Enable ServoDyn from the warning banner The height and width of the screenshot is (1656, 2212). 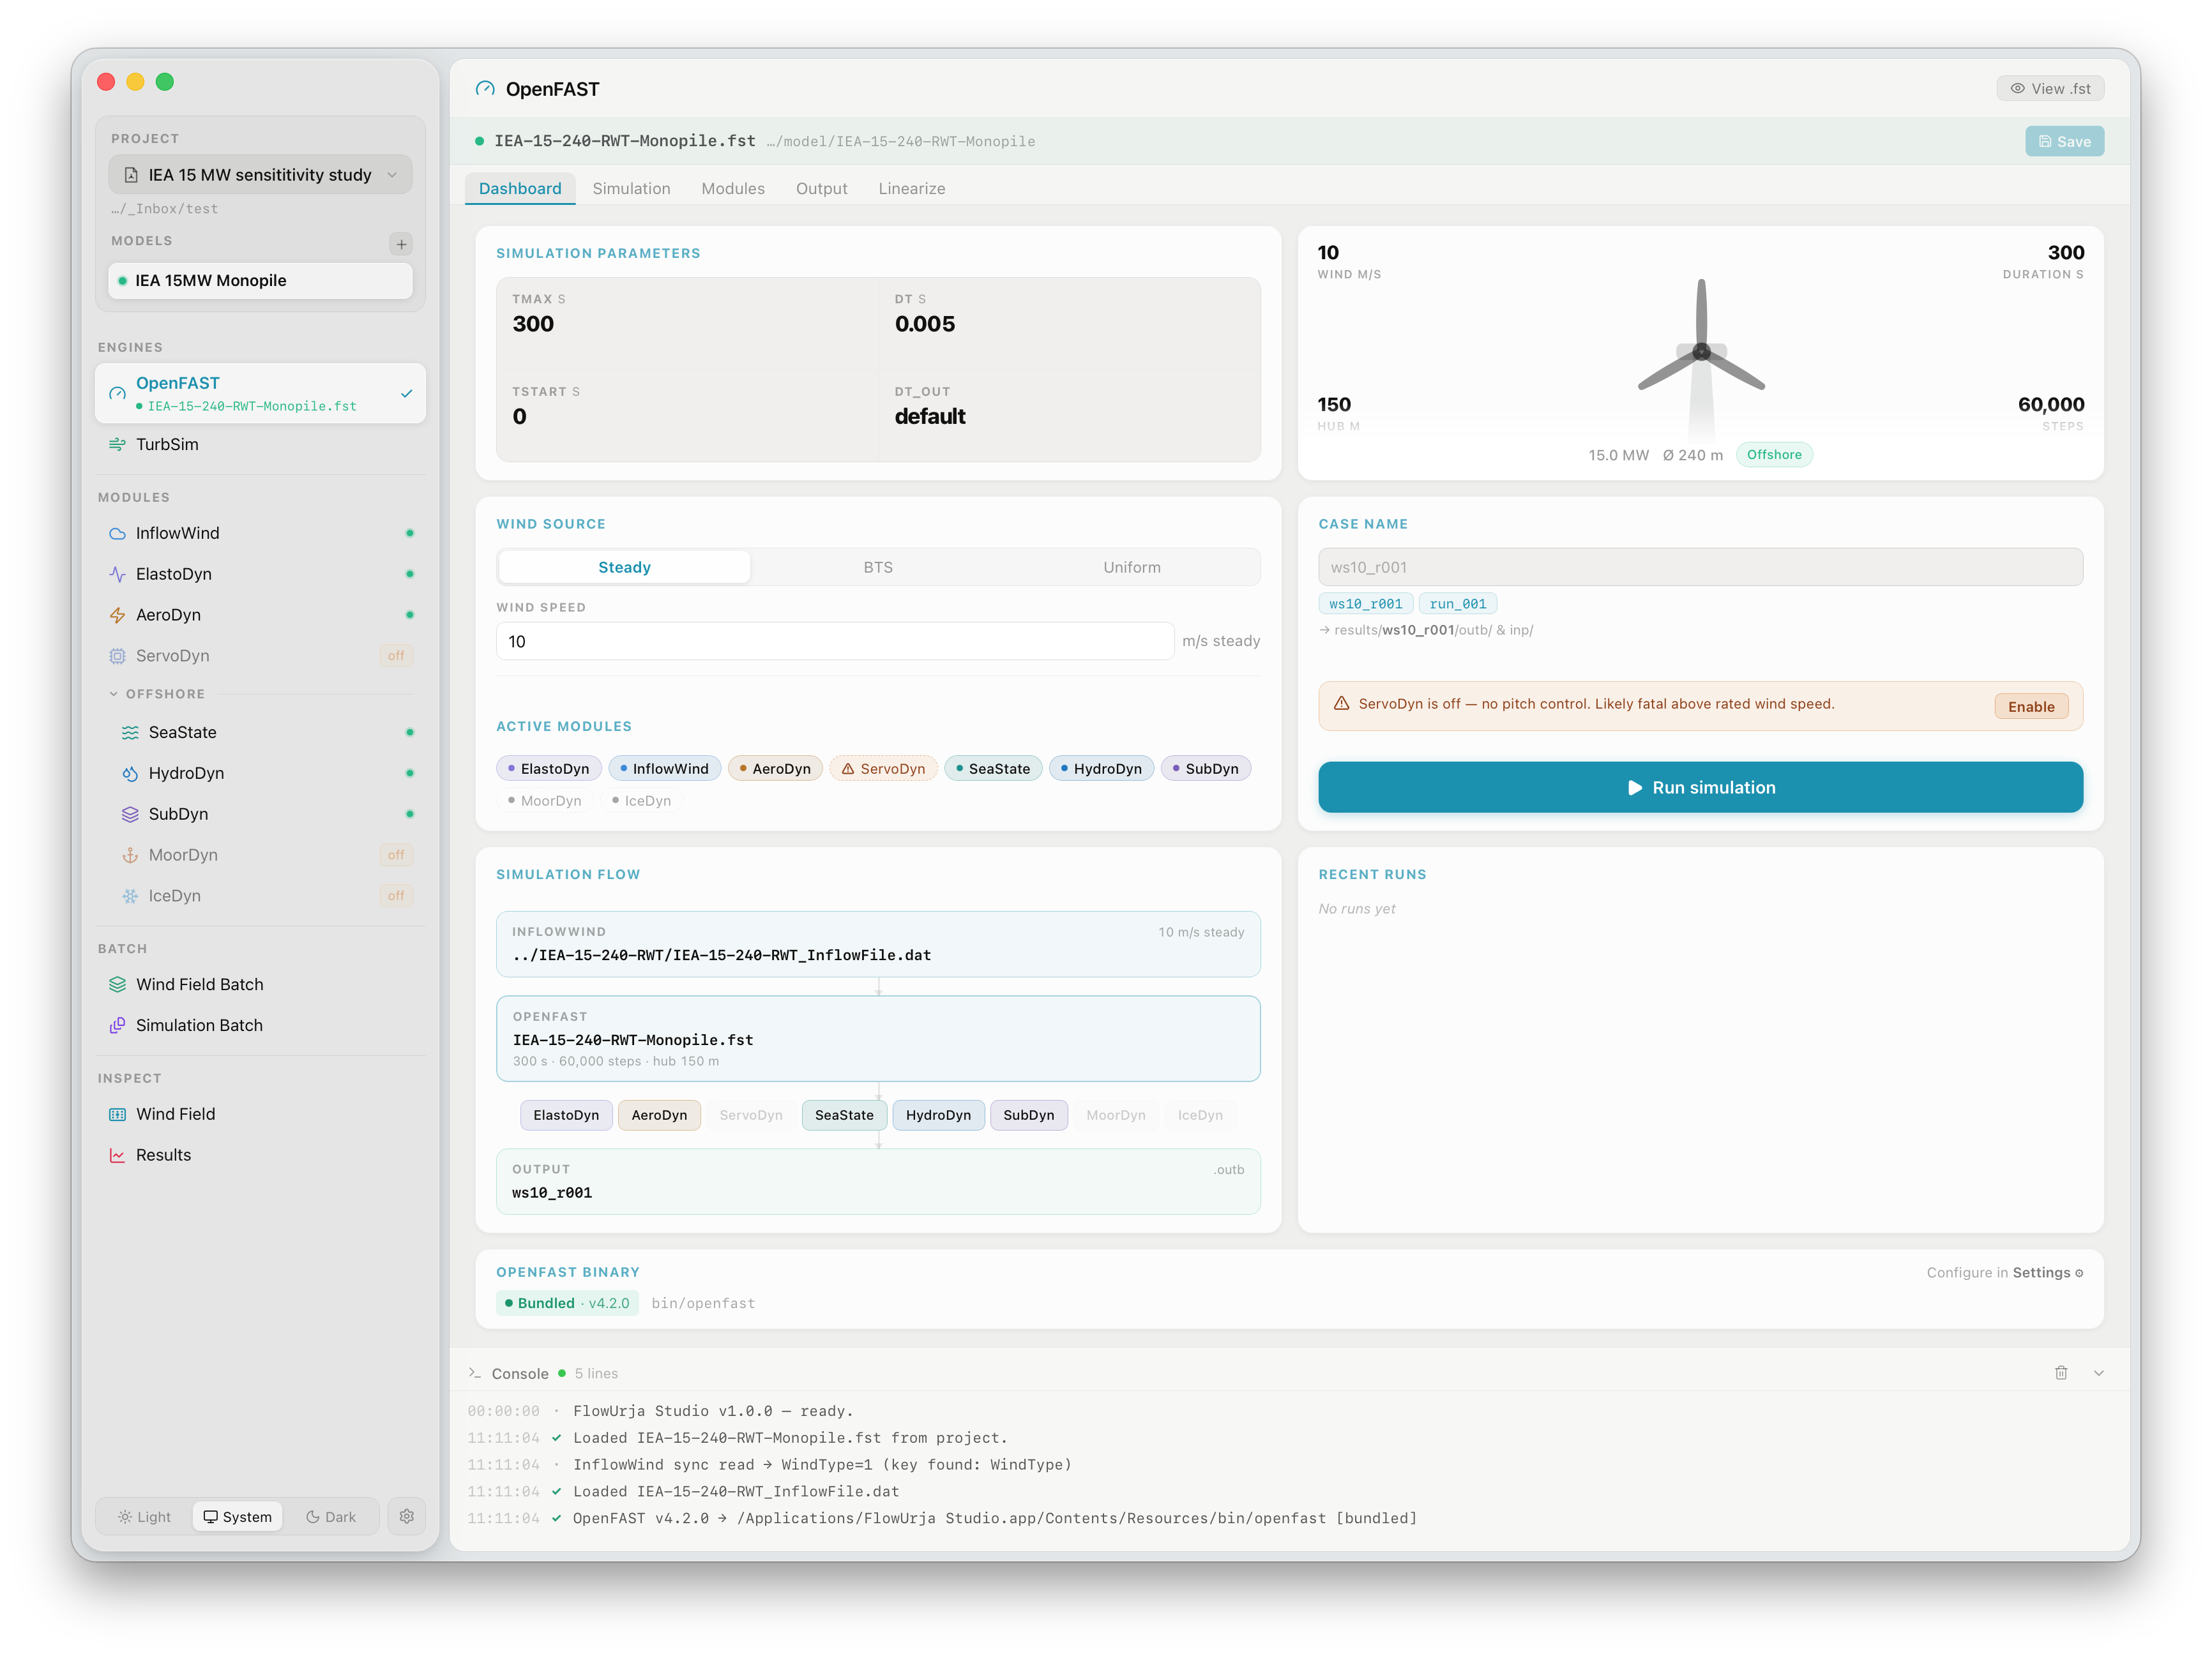pos(2030,707)
